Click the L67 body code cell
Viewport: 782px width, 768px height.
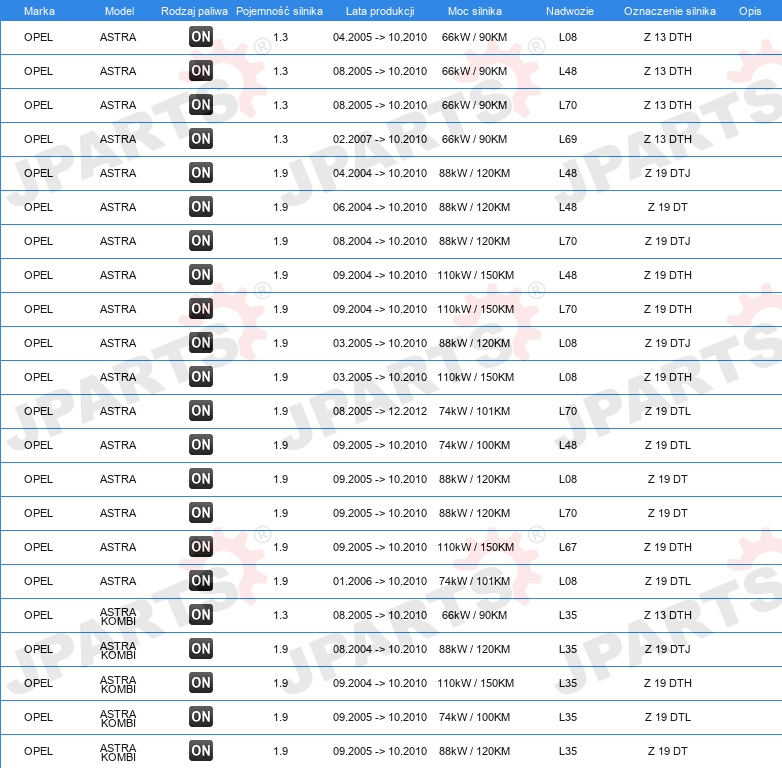click(568, 547)
